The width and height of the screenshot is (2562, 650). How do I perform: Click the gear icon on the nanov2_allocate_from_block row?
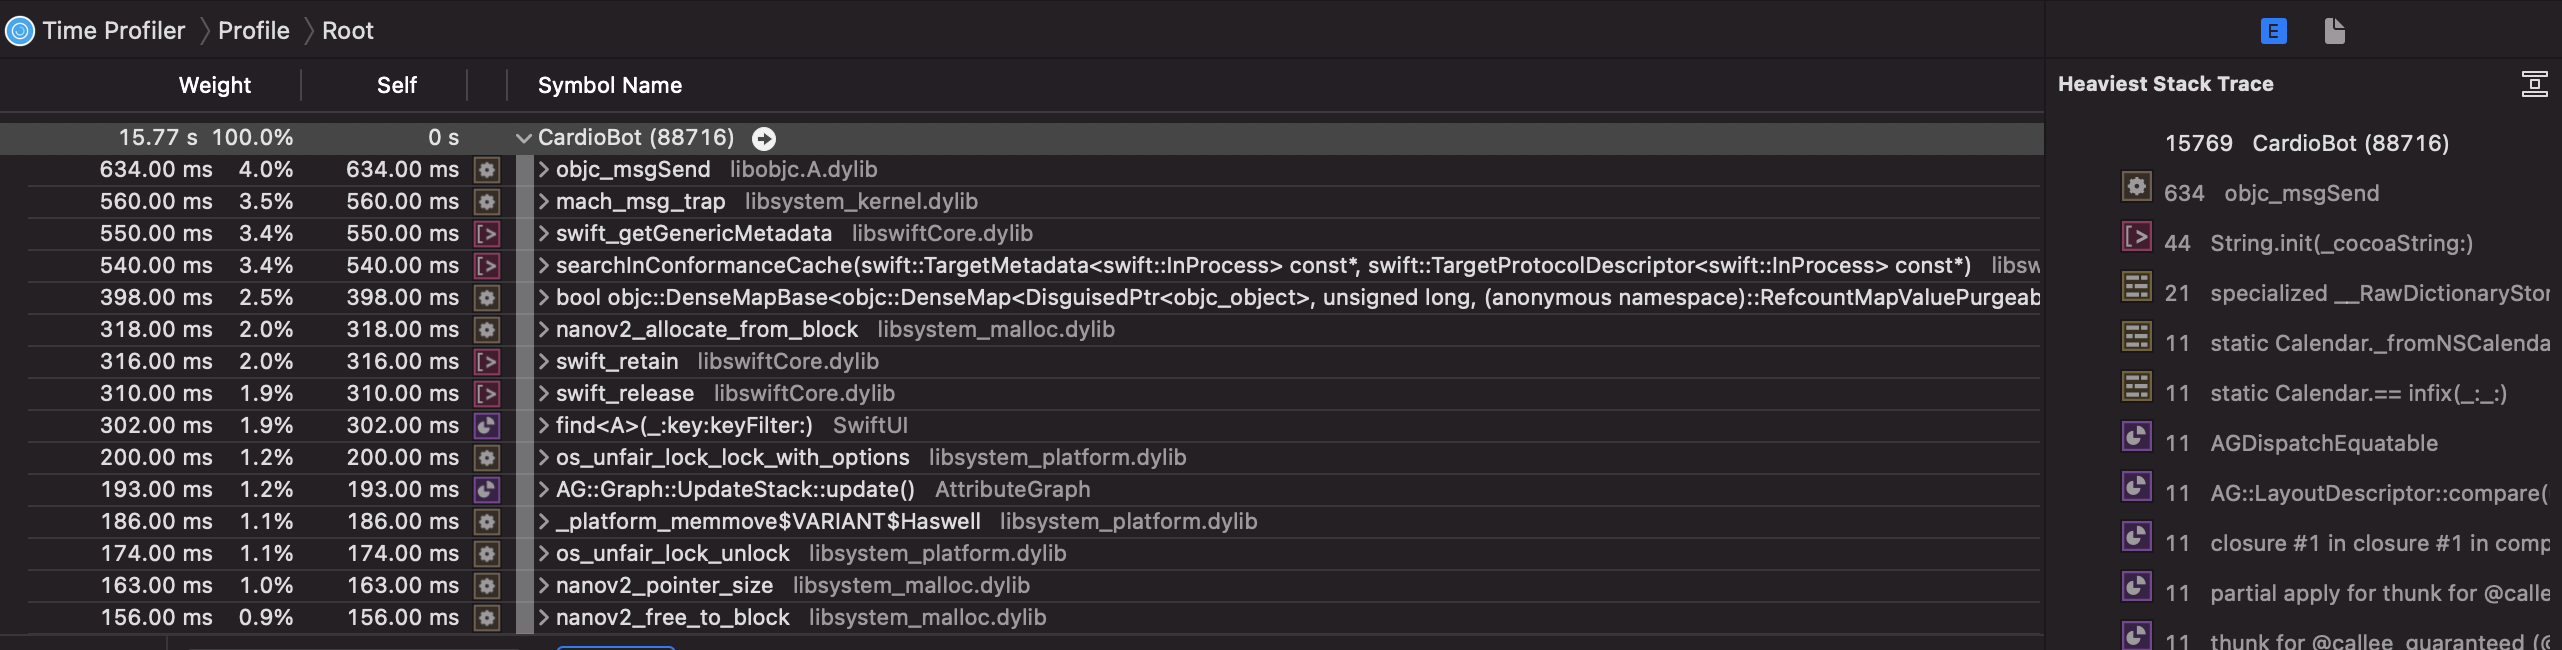pyautogui.click(x=487, y=330)
